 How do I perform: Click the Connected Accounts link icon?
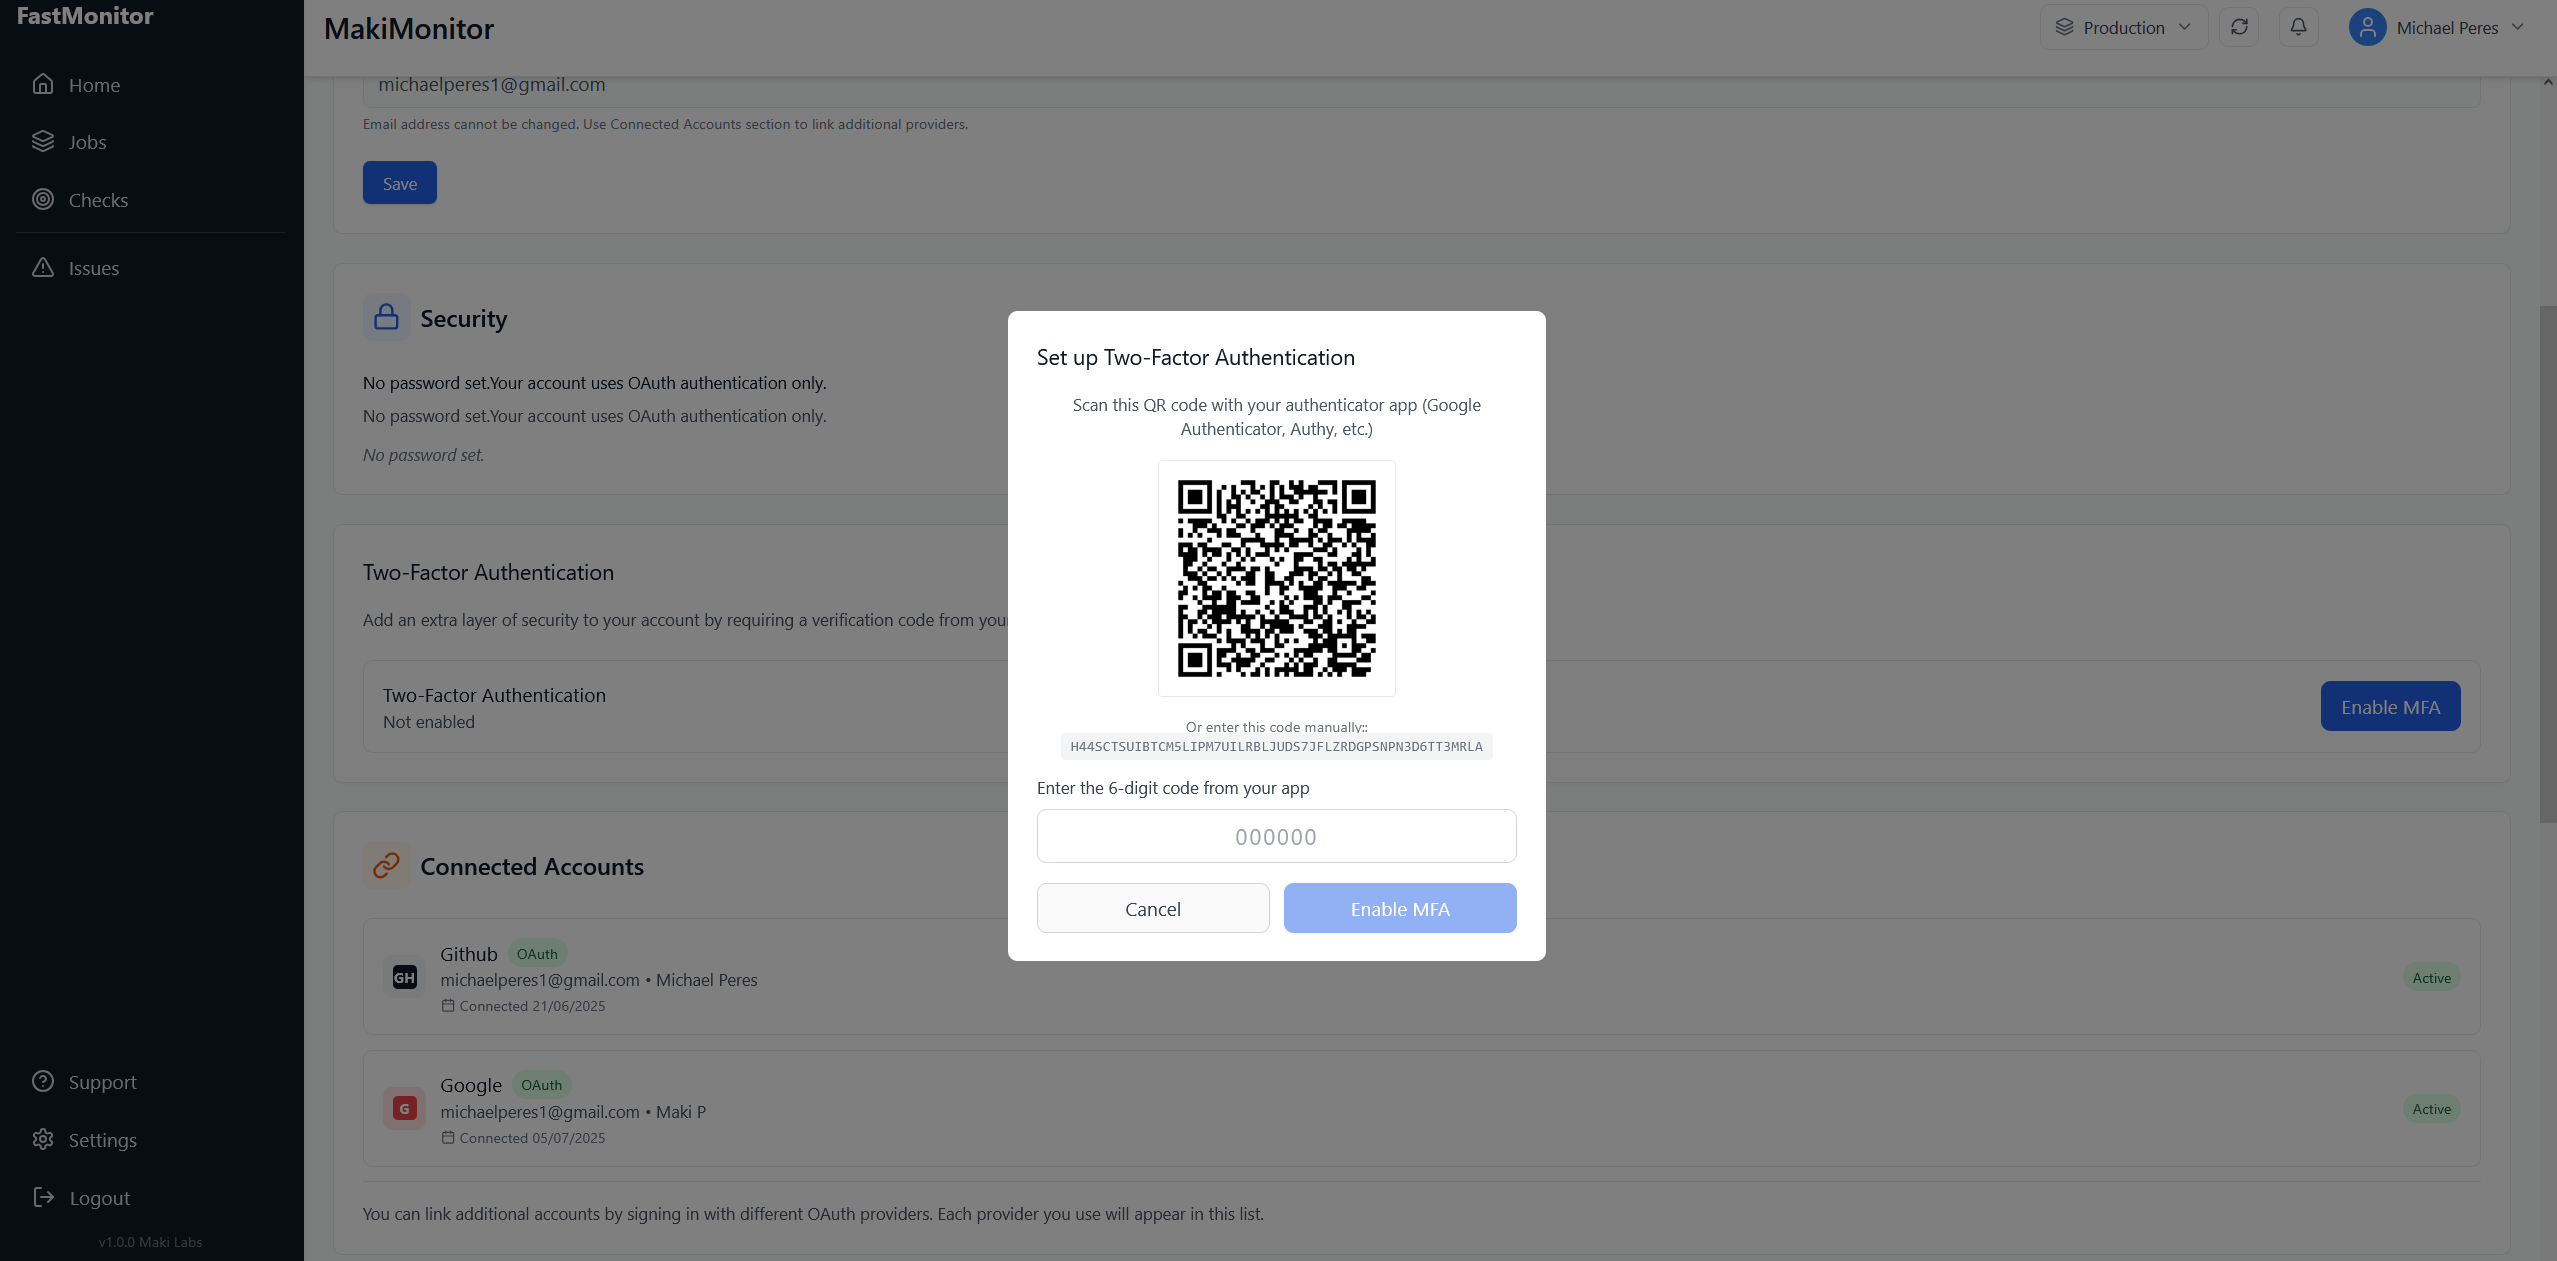point(386,865)
